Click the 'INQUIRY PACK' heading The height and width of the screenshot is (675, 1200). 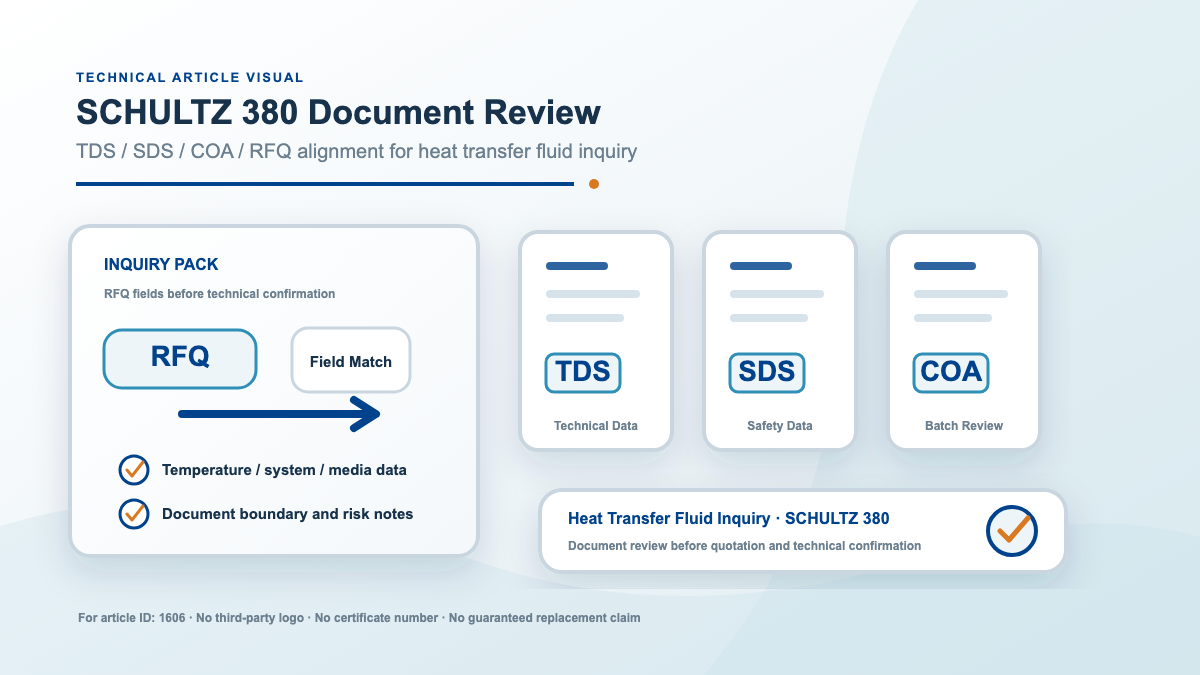(x=161, y=265)
